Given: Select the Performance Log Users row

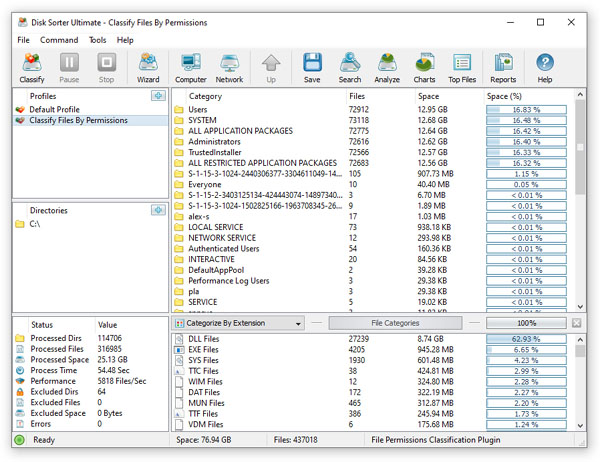Looking at the screenshot, I should point(373,281).
